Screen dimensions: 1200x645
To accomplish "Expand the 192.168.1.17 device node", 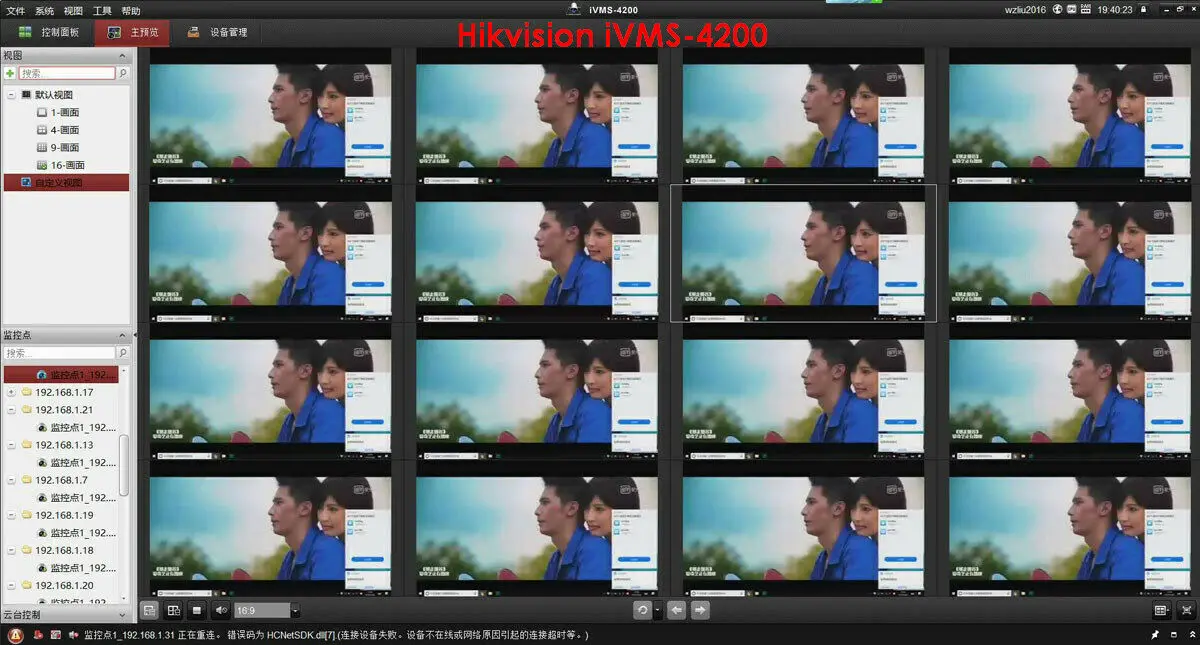I will (11, 392).
